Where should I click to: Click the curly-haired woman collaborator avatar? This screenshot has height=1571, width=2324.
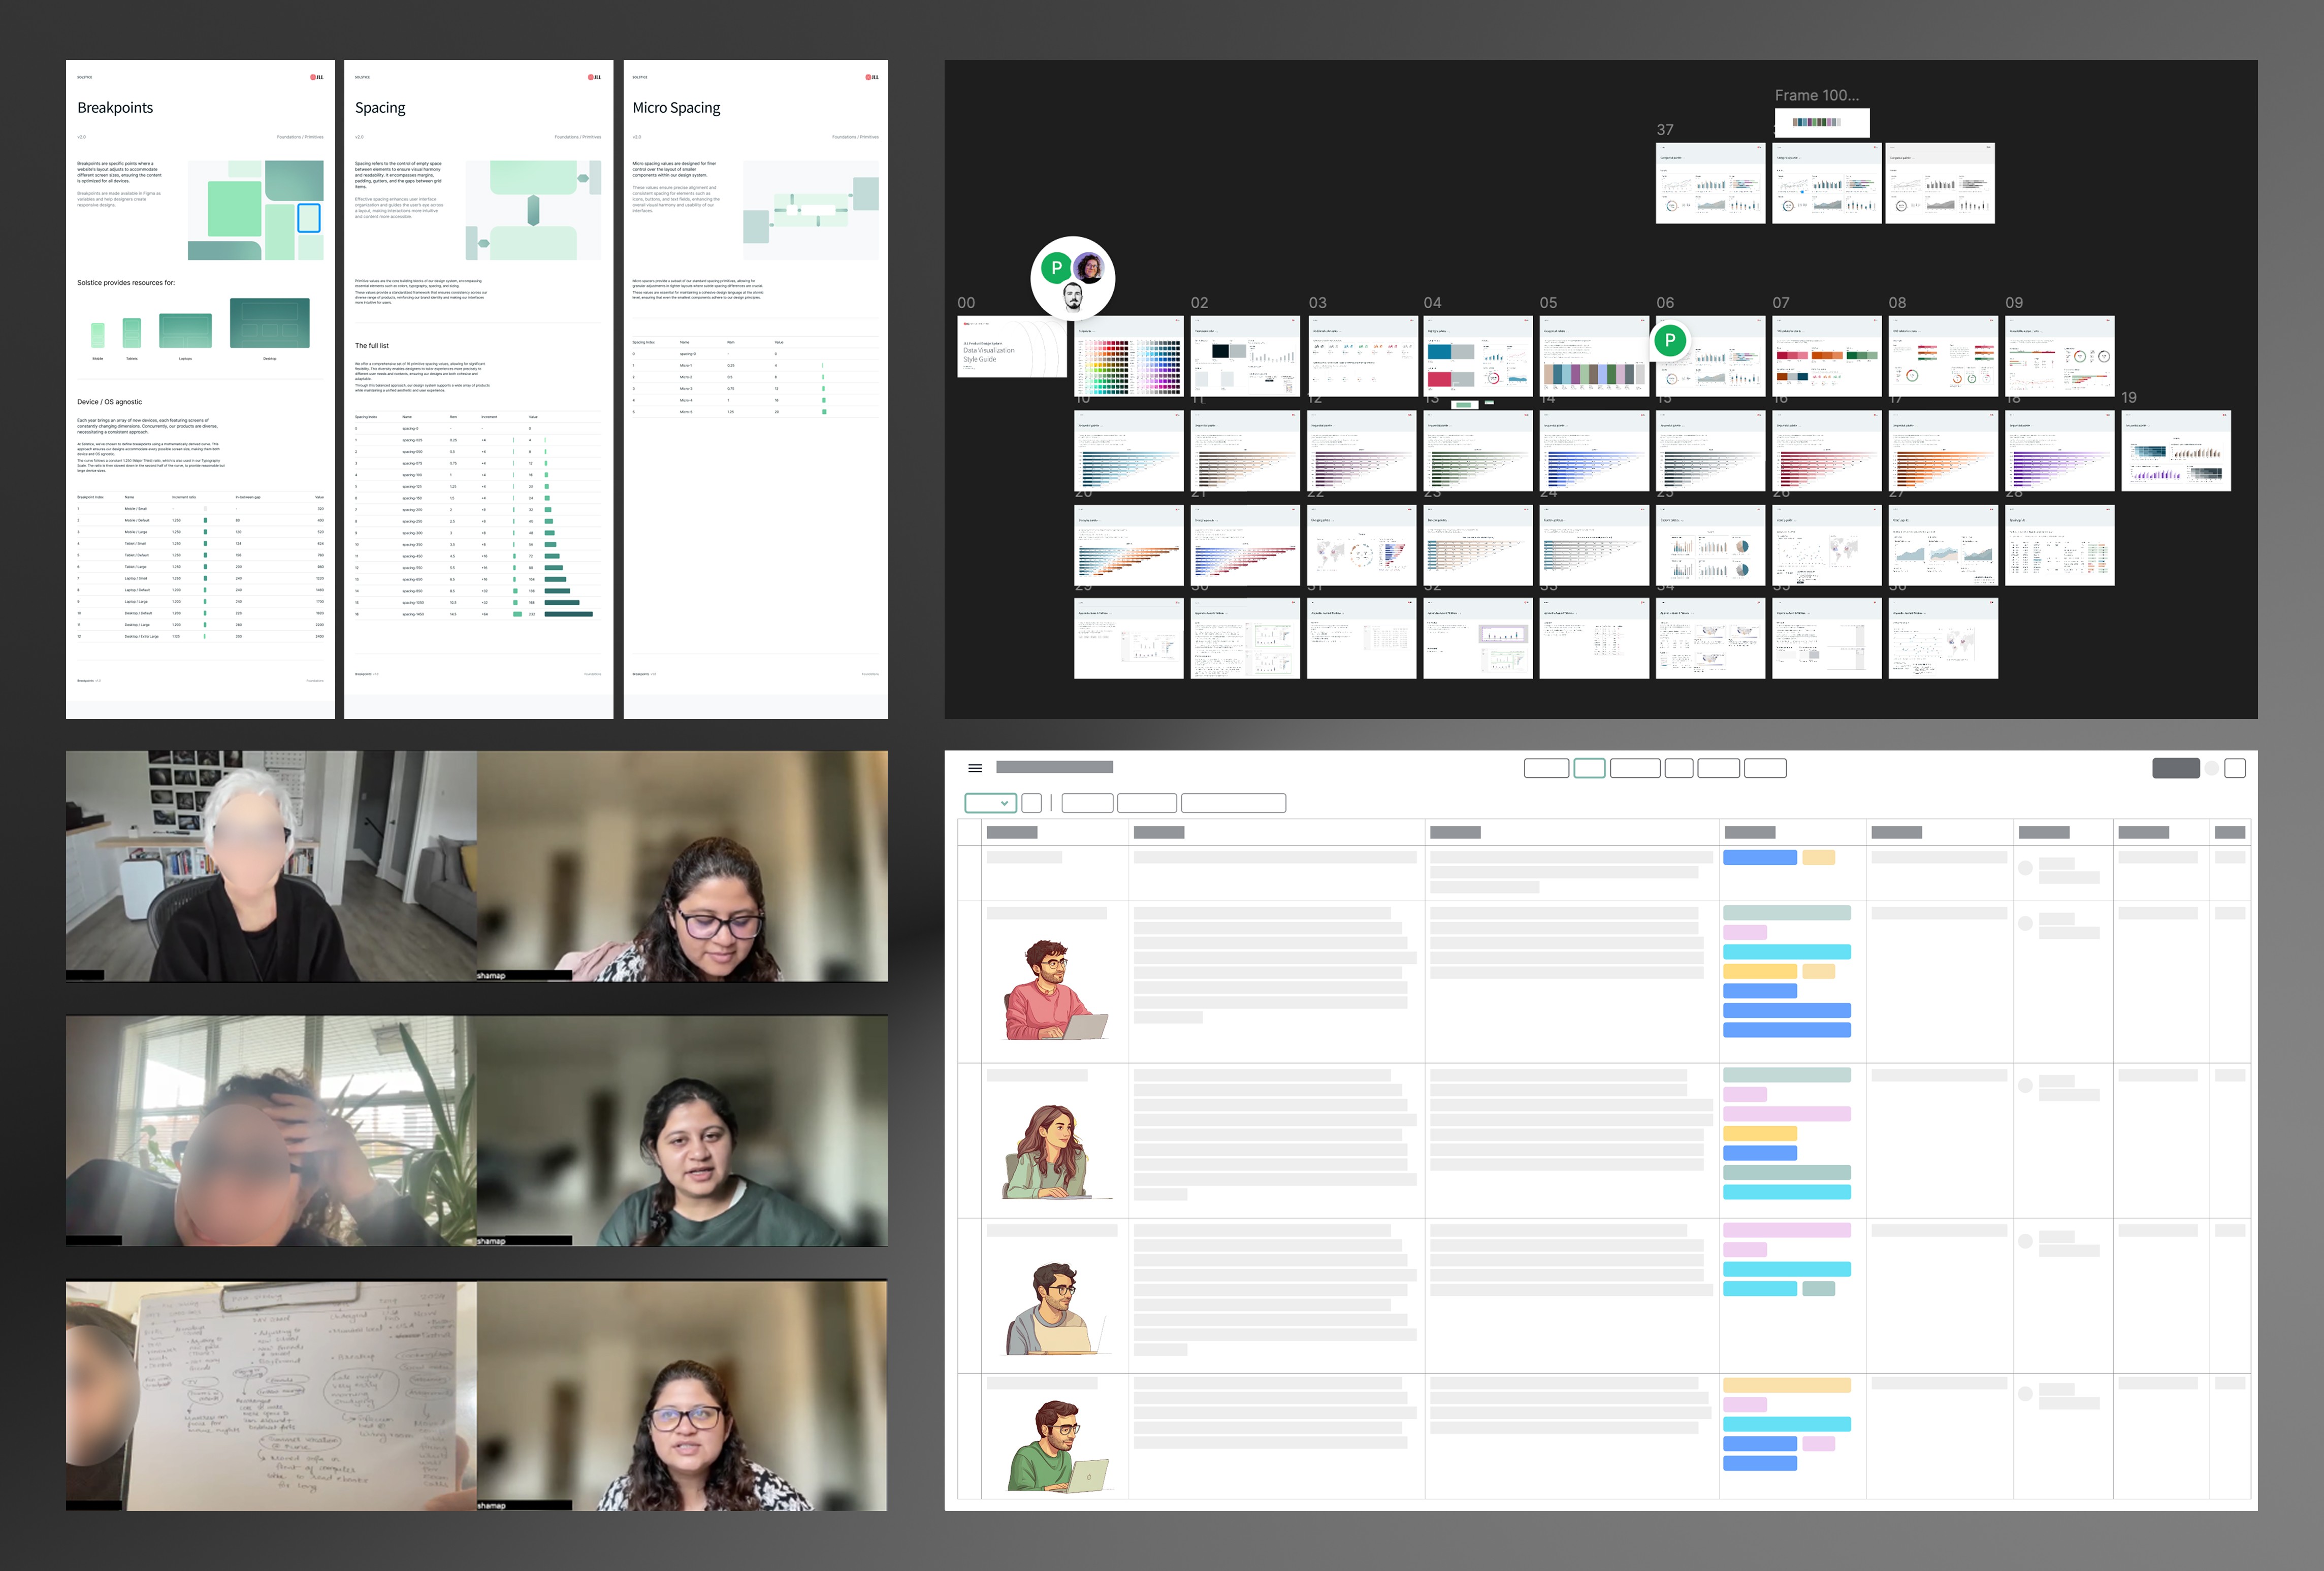click(x=1089, y=267)
